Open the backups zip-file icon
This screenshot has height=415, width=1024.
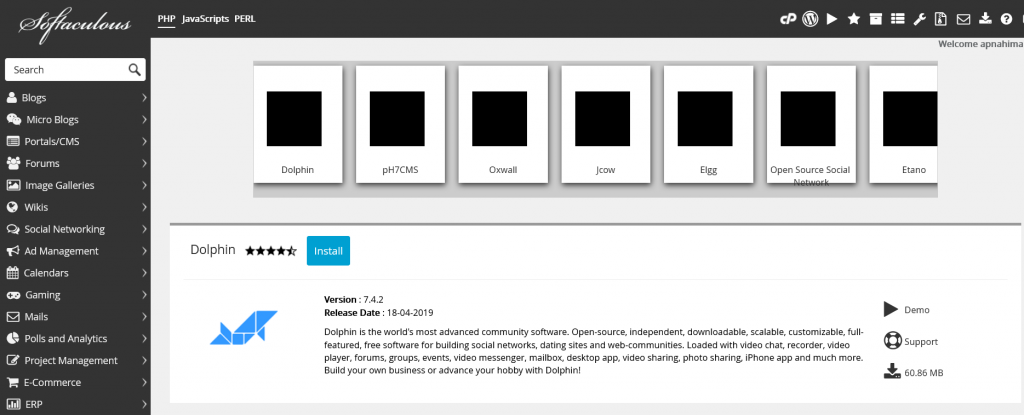coord(941,19)
